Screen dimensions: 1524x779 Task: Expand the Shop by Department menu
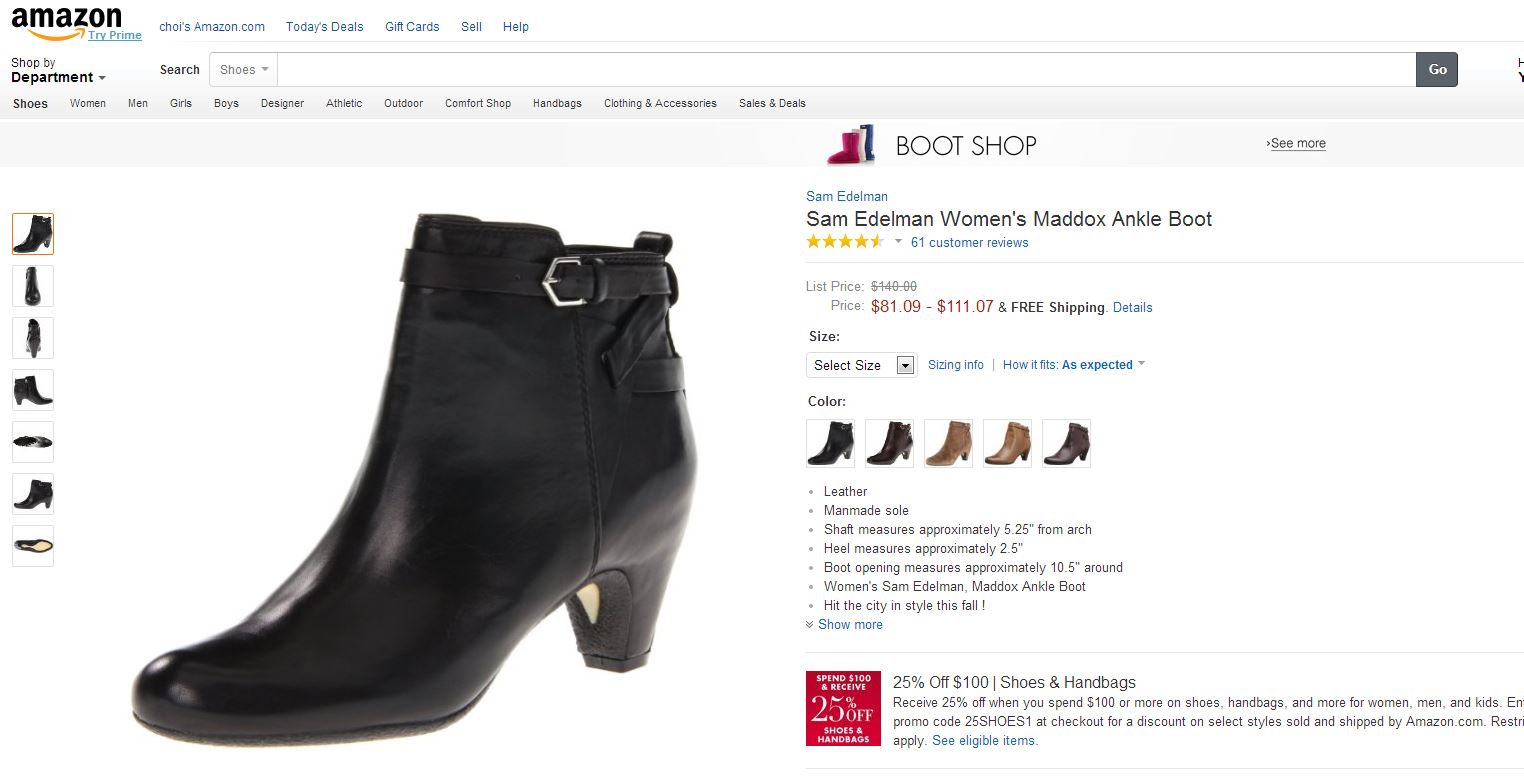coord(58,71)
